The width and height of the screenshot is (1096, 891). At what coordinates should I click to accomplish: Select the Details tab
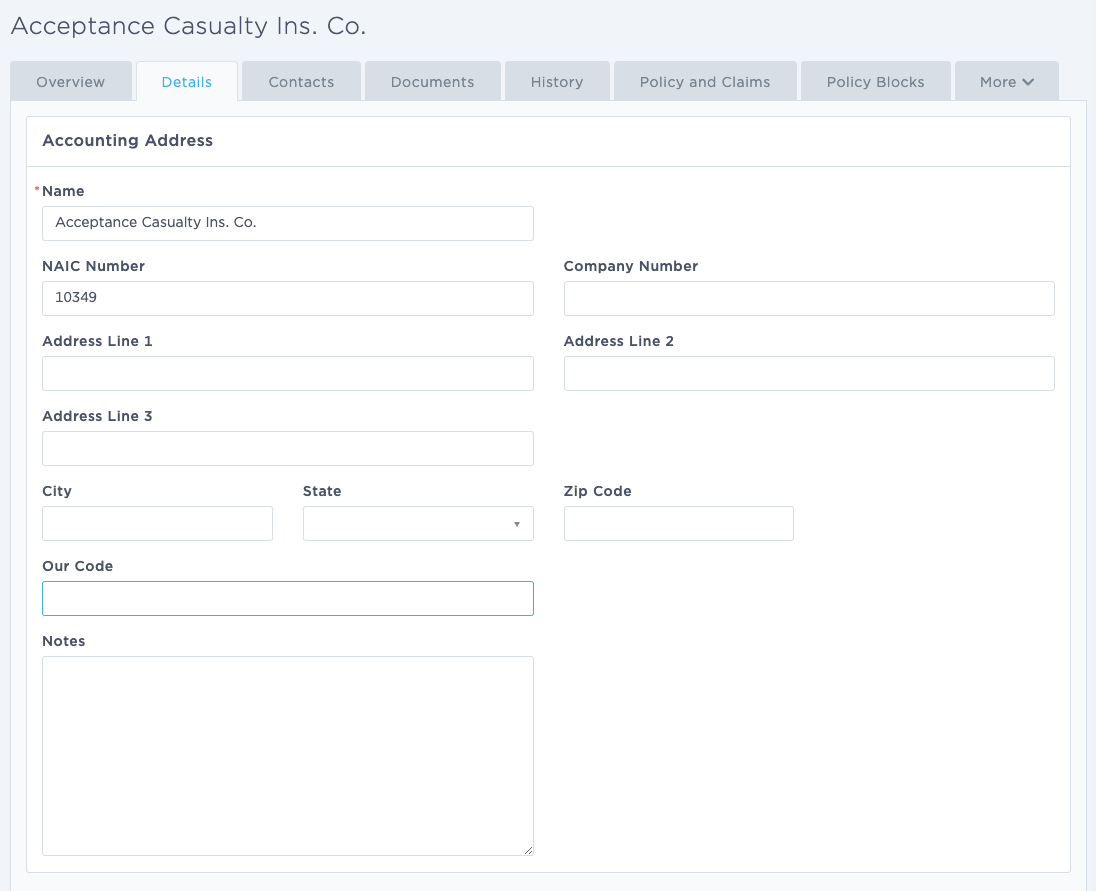pos(187,82)
